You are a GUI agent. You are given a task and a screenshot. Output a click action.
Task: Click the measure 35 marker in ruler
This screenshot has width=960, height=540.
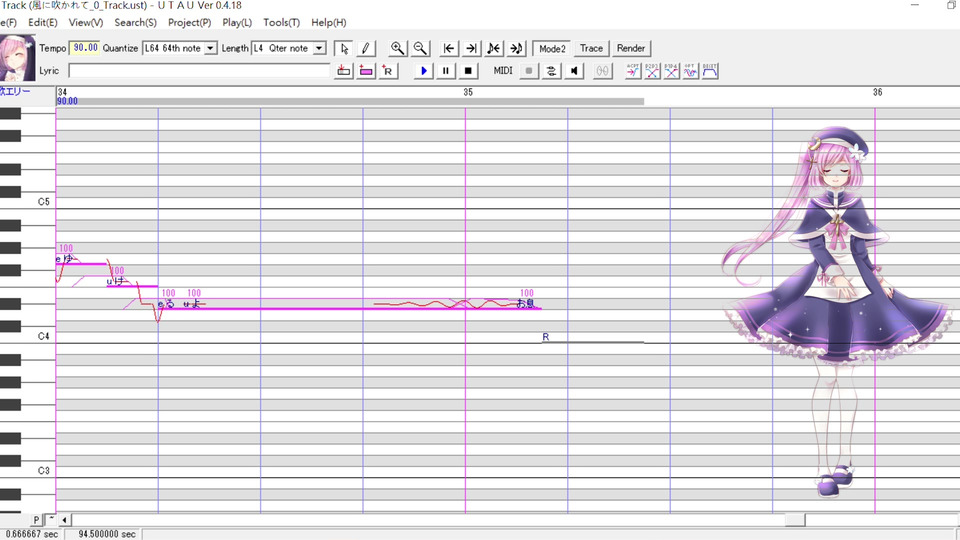click(x=468, y=92)
